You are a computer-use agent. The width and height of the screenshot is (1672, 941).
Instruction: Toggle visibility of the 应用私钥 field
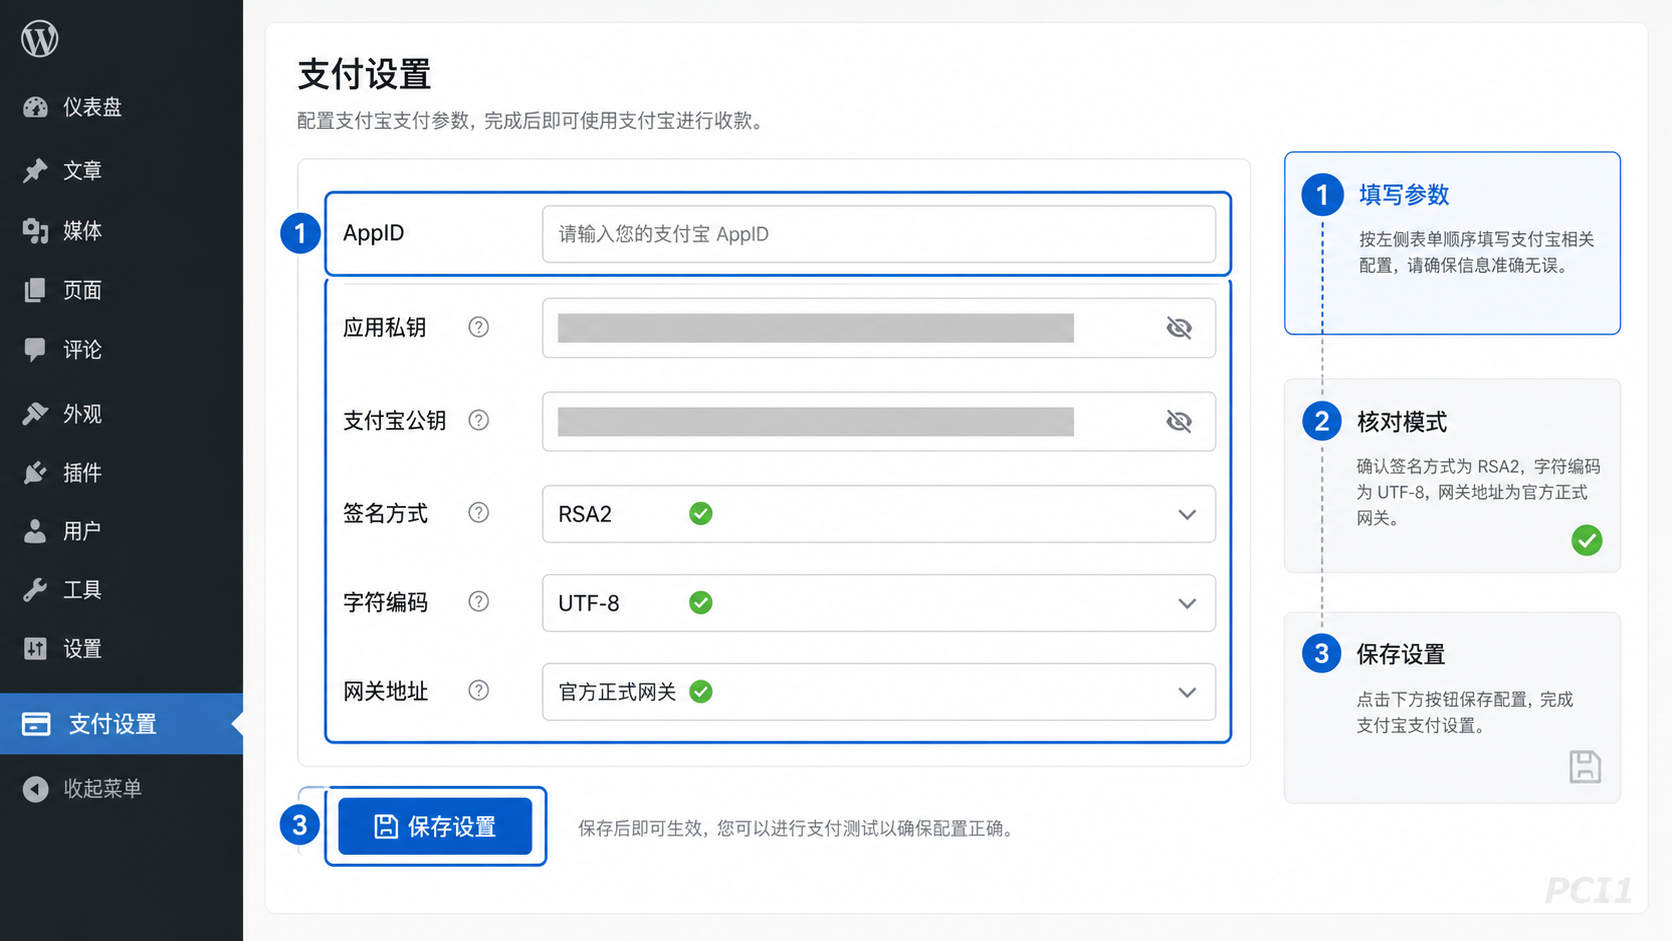1179,328
